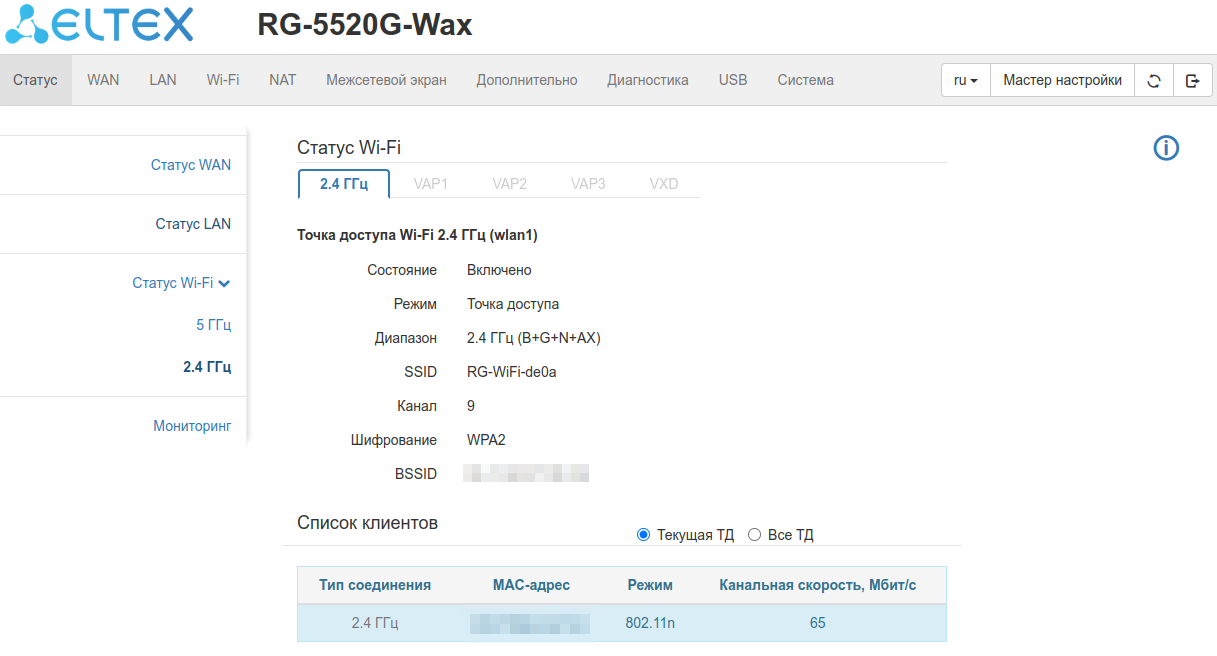Viewport: 1217px width, 656px height.
Task: Open the WAN menu item
Action: (x=103, y=80)
